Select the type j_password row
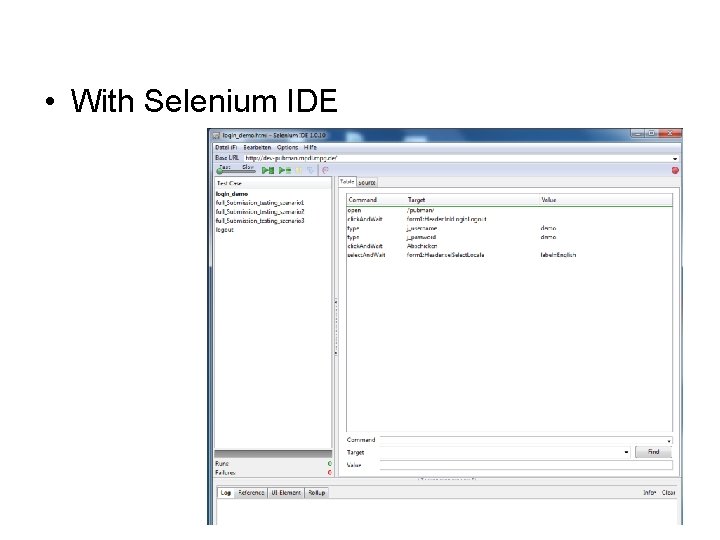720x540 pixels. tap(509, 237)
